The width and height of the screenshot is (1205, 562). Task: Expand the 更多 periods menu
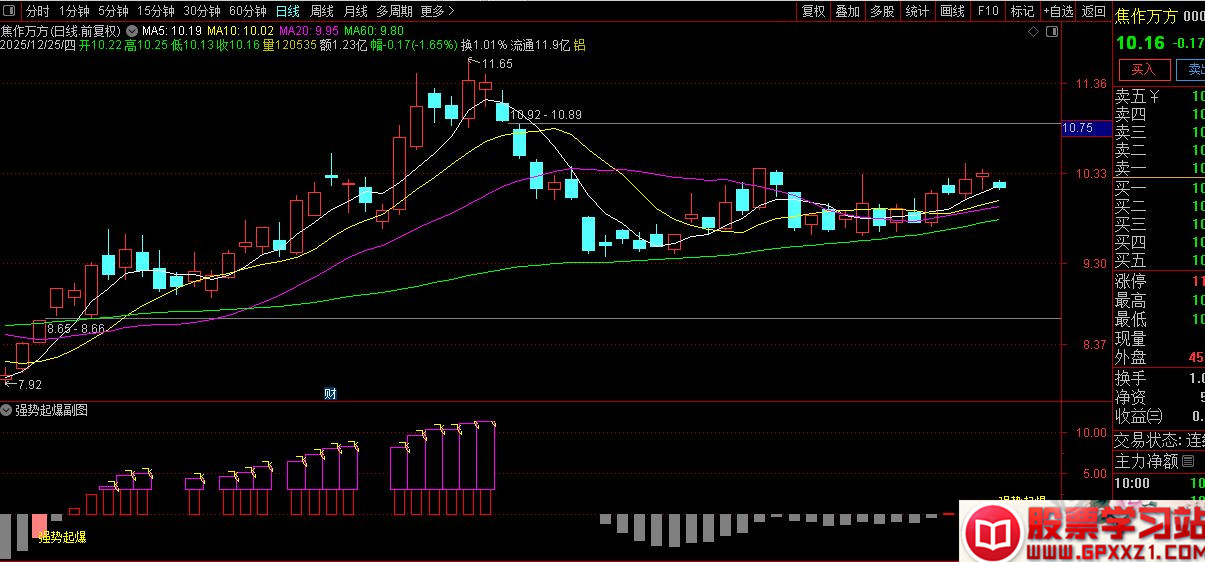(437, 11)
